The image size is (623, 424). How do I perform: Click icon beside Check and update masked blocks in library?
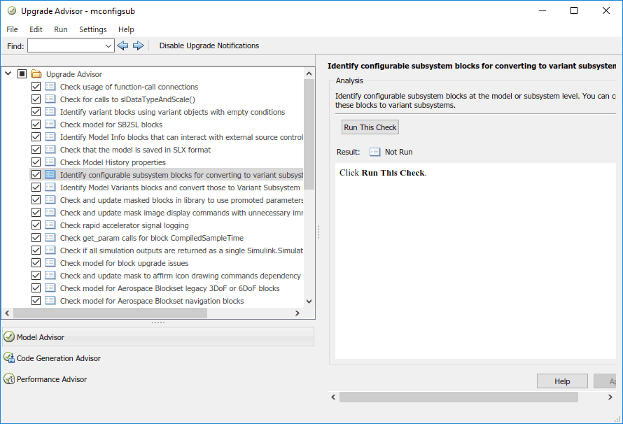click(50, 200)
